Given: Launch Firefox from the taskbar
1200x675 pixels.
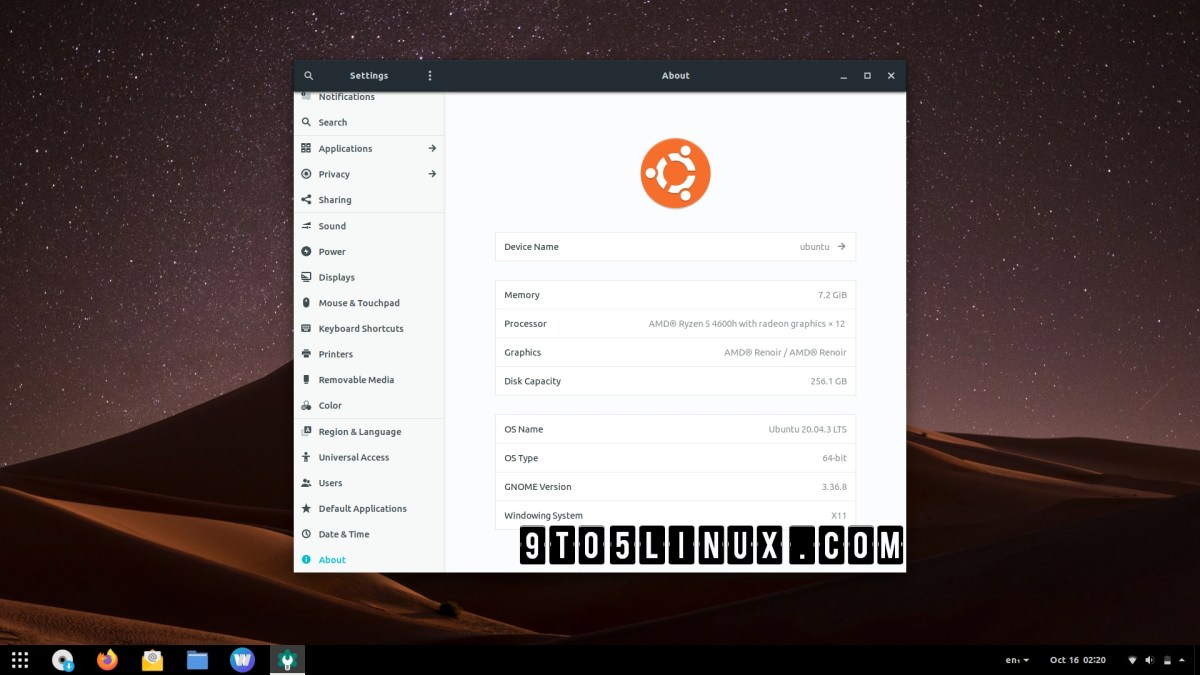Looking at the screenshot, I should (x=107, y=660).
